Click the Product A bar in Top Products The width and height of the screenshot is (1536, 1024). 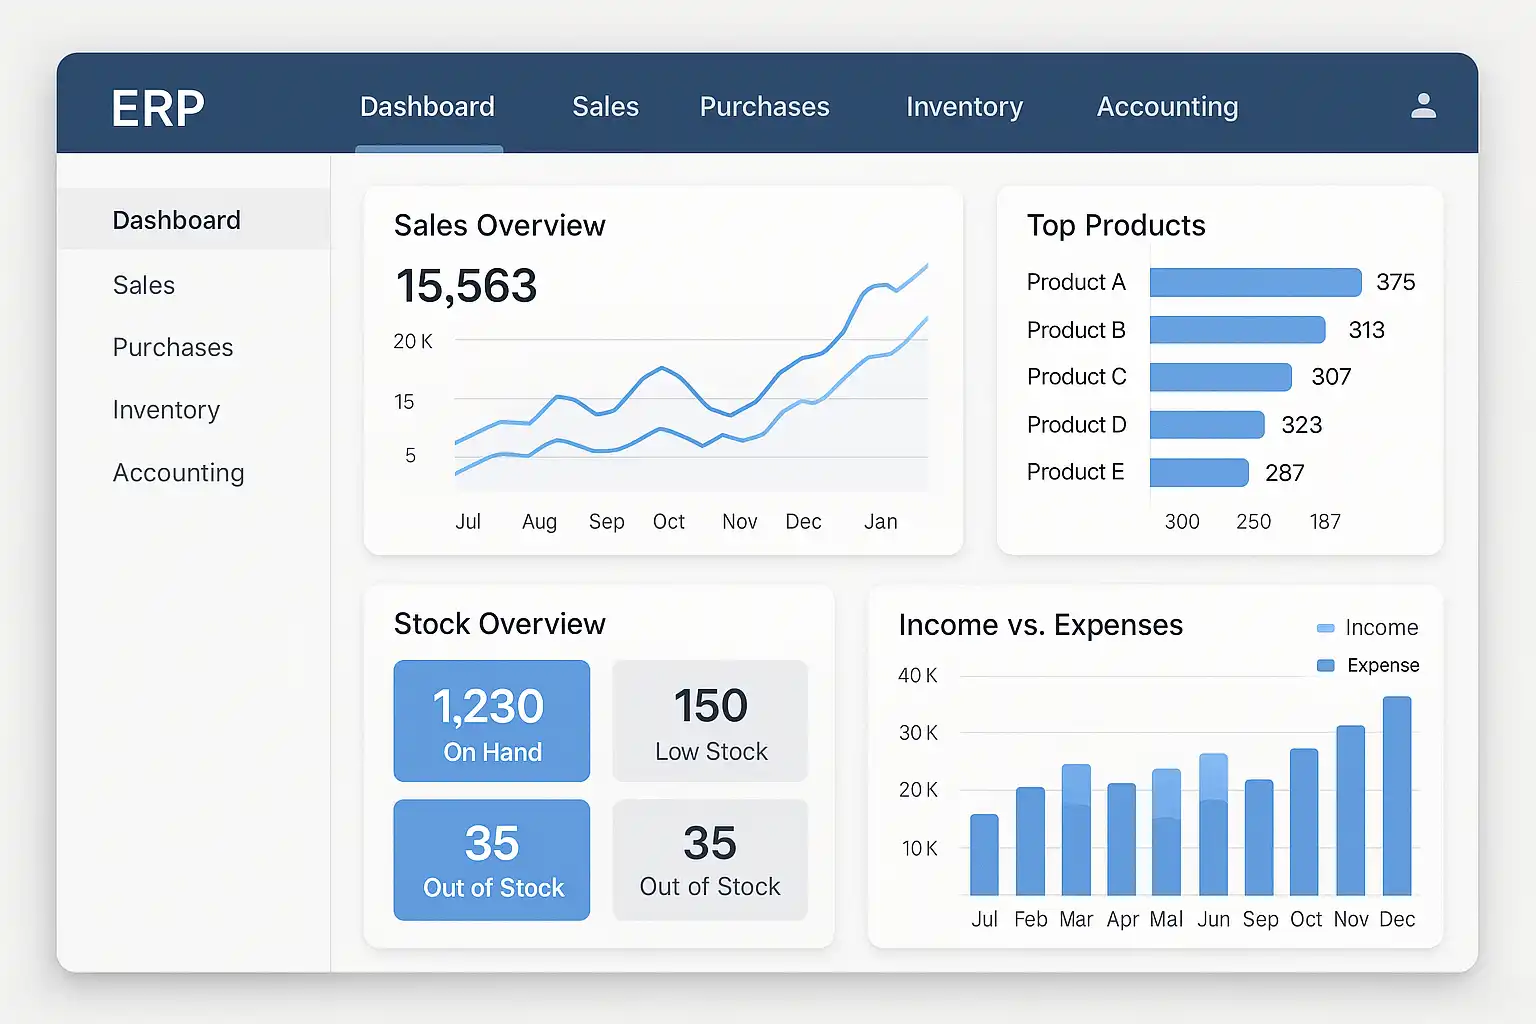[x=1255, y=282]
